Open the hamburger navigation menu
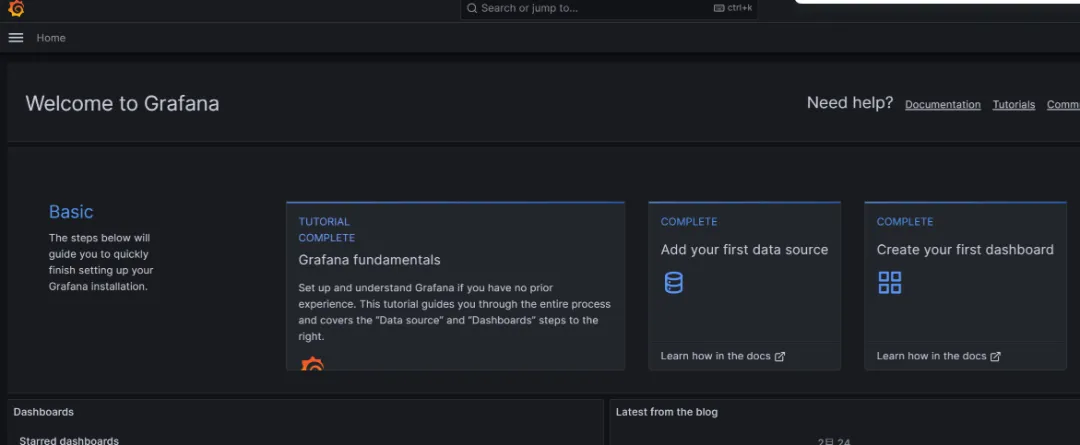 (x=16, y=38)
